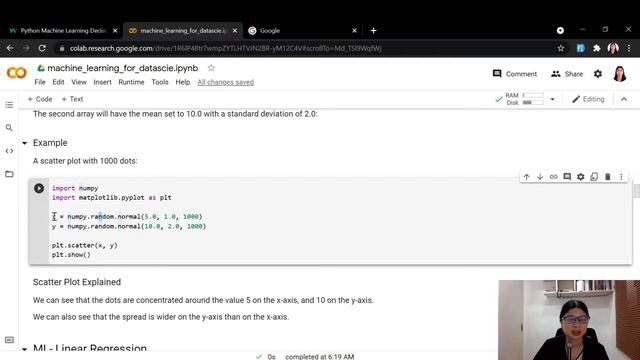Open Chrome profile avatar
640x360 pixels.
[613, 48]
